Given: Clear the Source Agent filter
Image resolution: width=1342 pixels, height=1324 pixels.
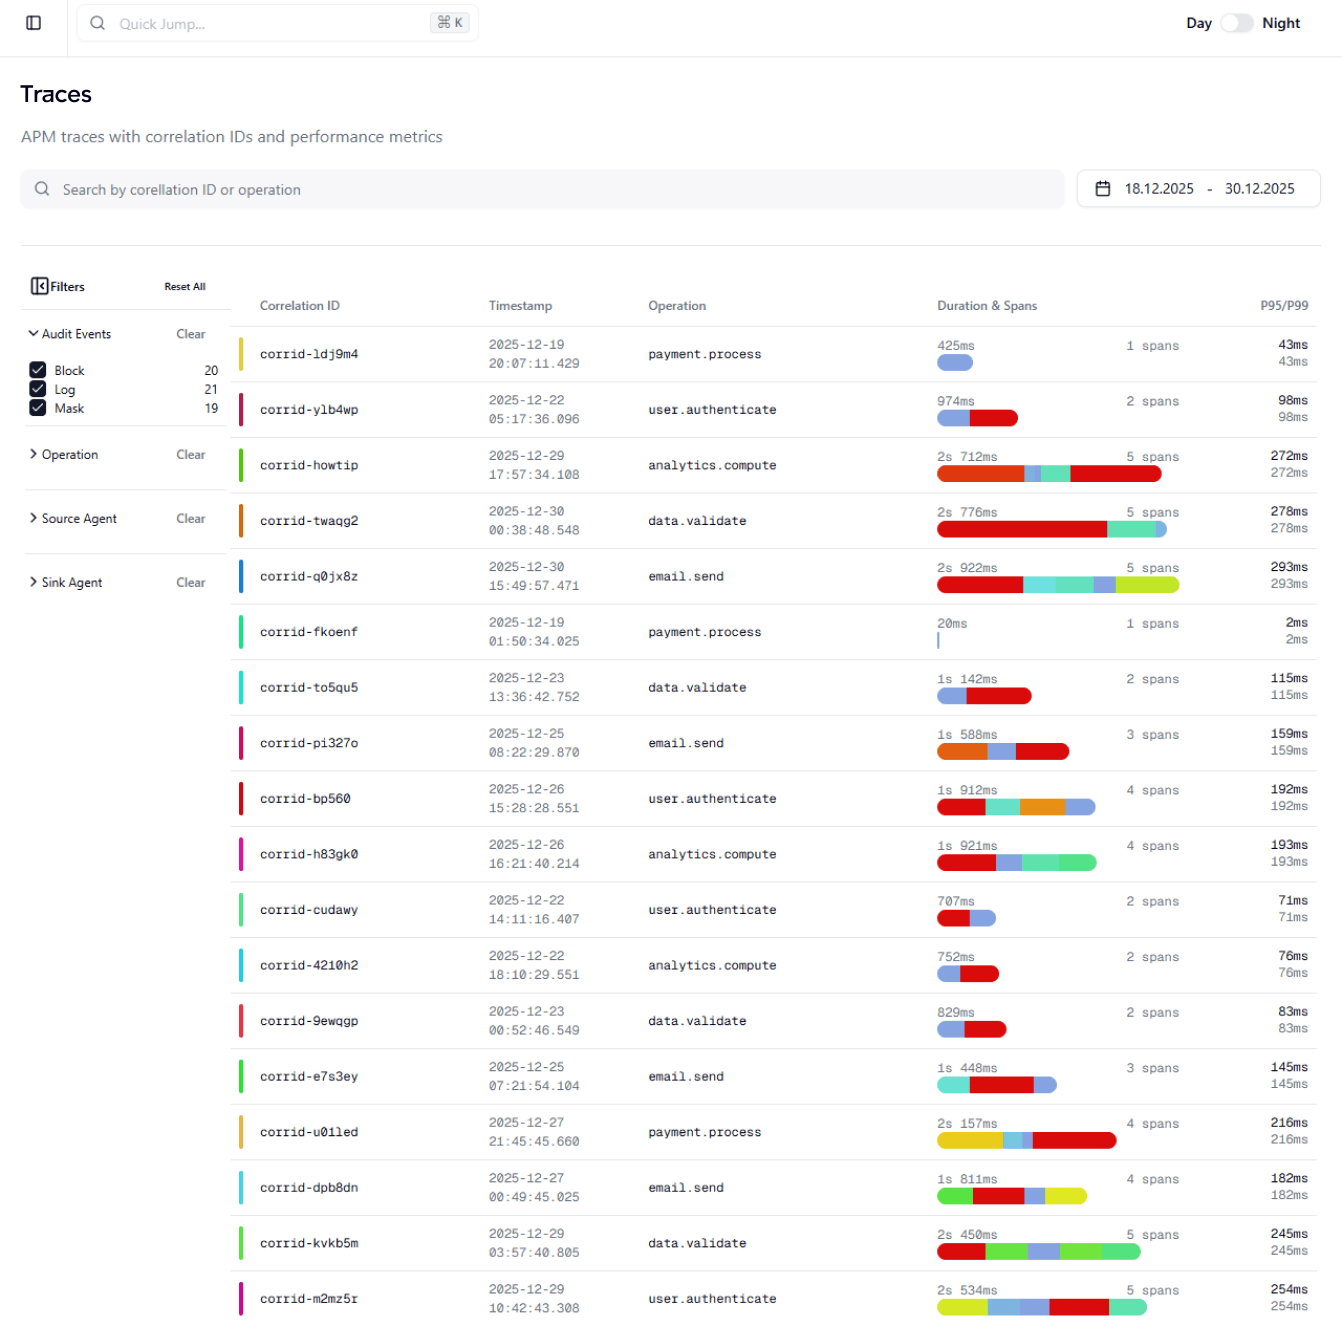Looking at the screenshot, I should [191, 518].
